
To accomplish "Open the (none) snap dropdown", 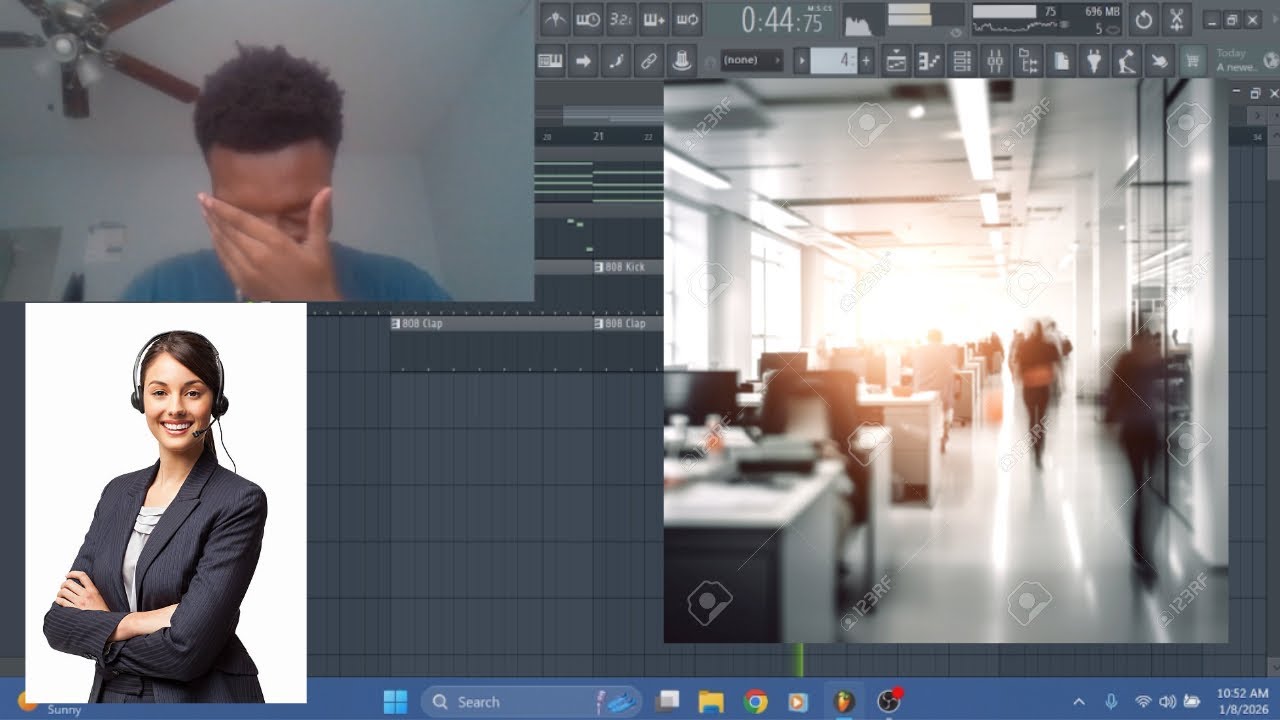I will pos(752,61).
